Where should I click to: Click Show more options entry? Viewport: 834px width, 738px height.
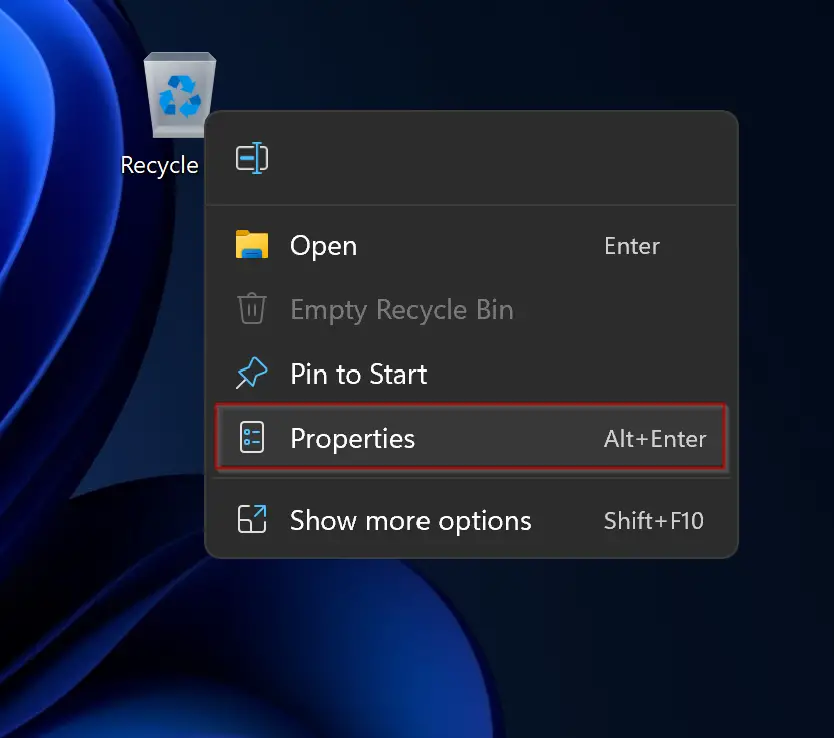pyautogui.click(x=471, y=520)
